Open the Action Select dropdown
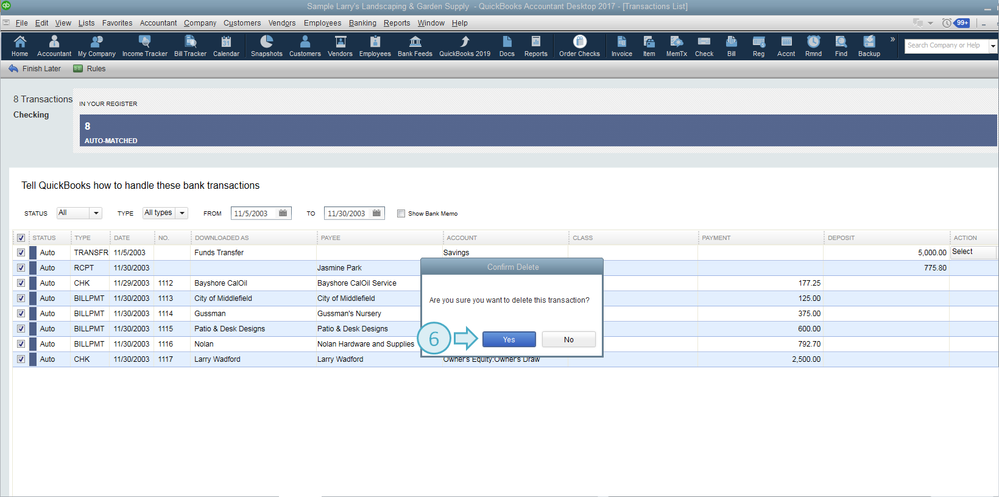This screenshot has width=999, height=497. [973, 252]
